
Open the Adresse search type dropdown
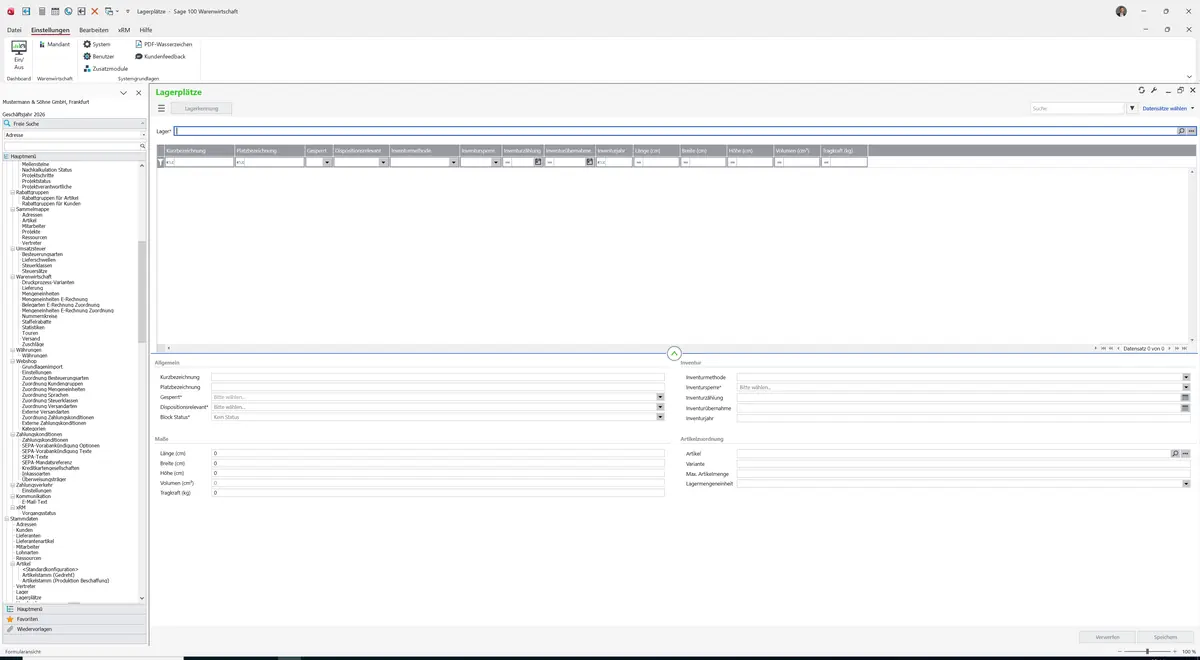143,134
